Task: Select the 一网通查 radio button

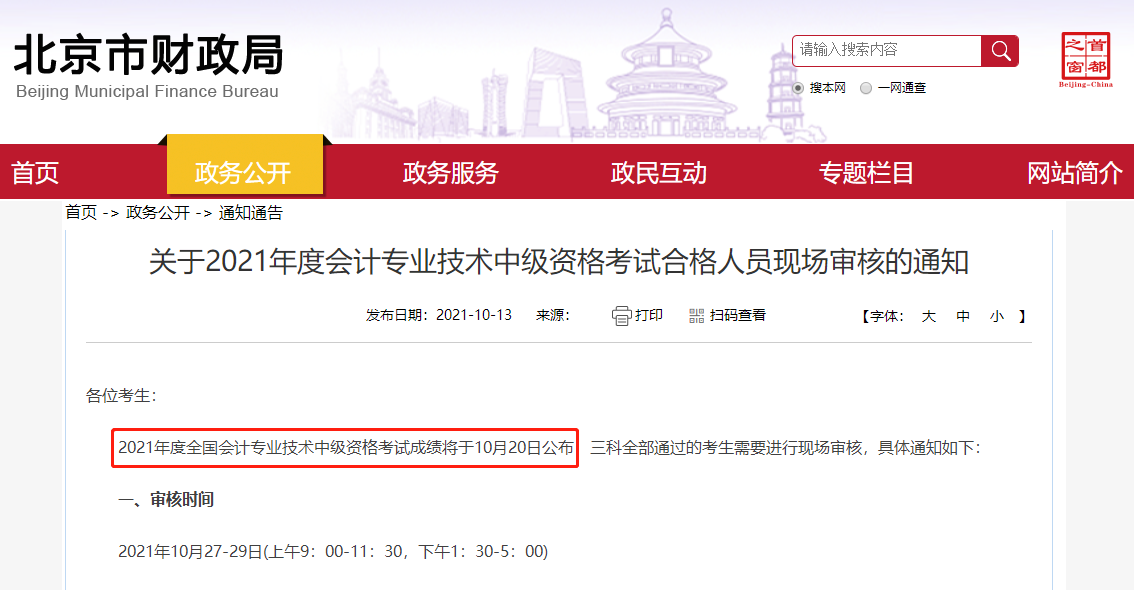Action: tap(866, 88)
